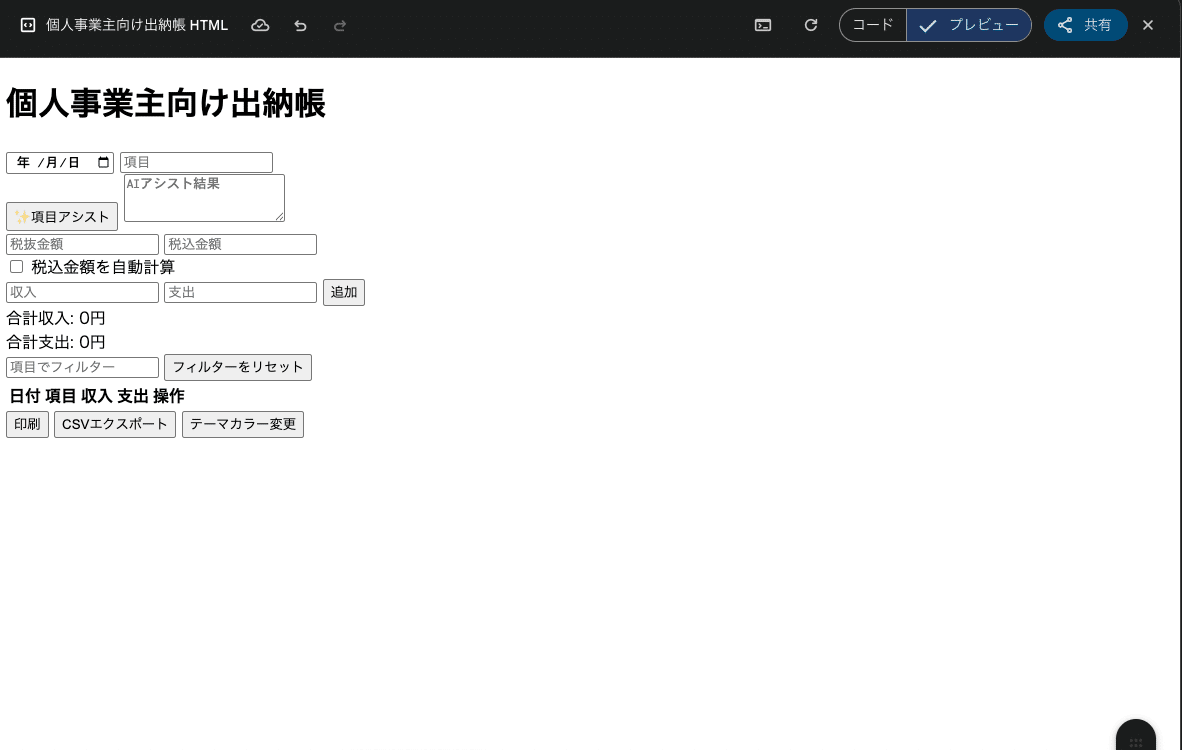Click the 合計収入: 0円 text
The width and height of the screenshot is (1182, 750).
click(x=56, y=318)
